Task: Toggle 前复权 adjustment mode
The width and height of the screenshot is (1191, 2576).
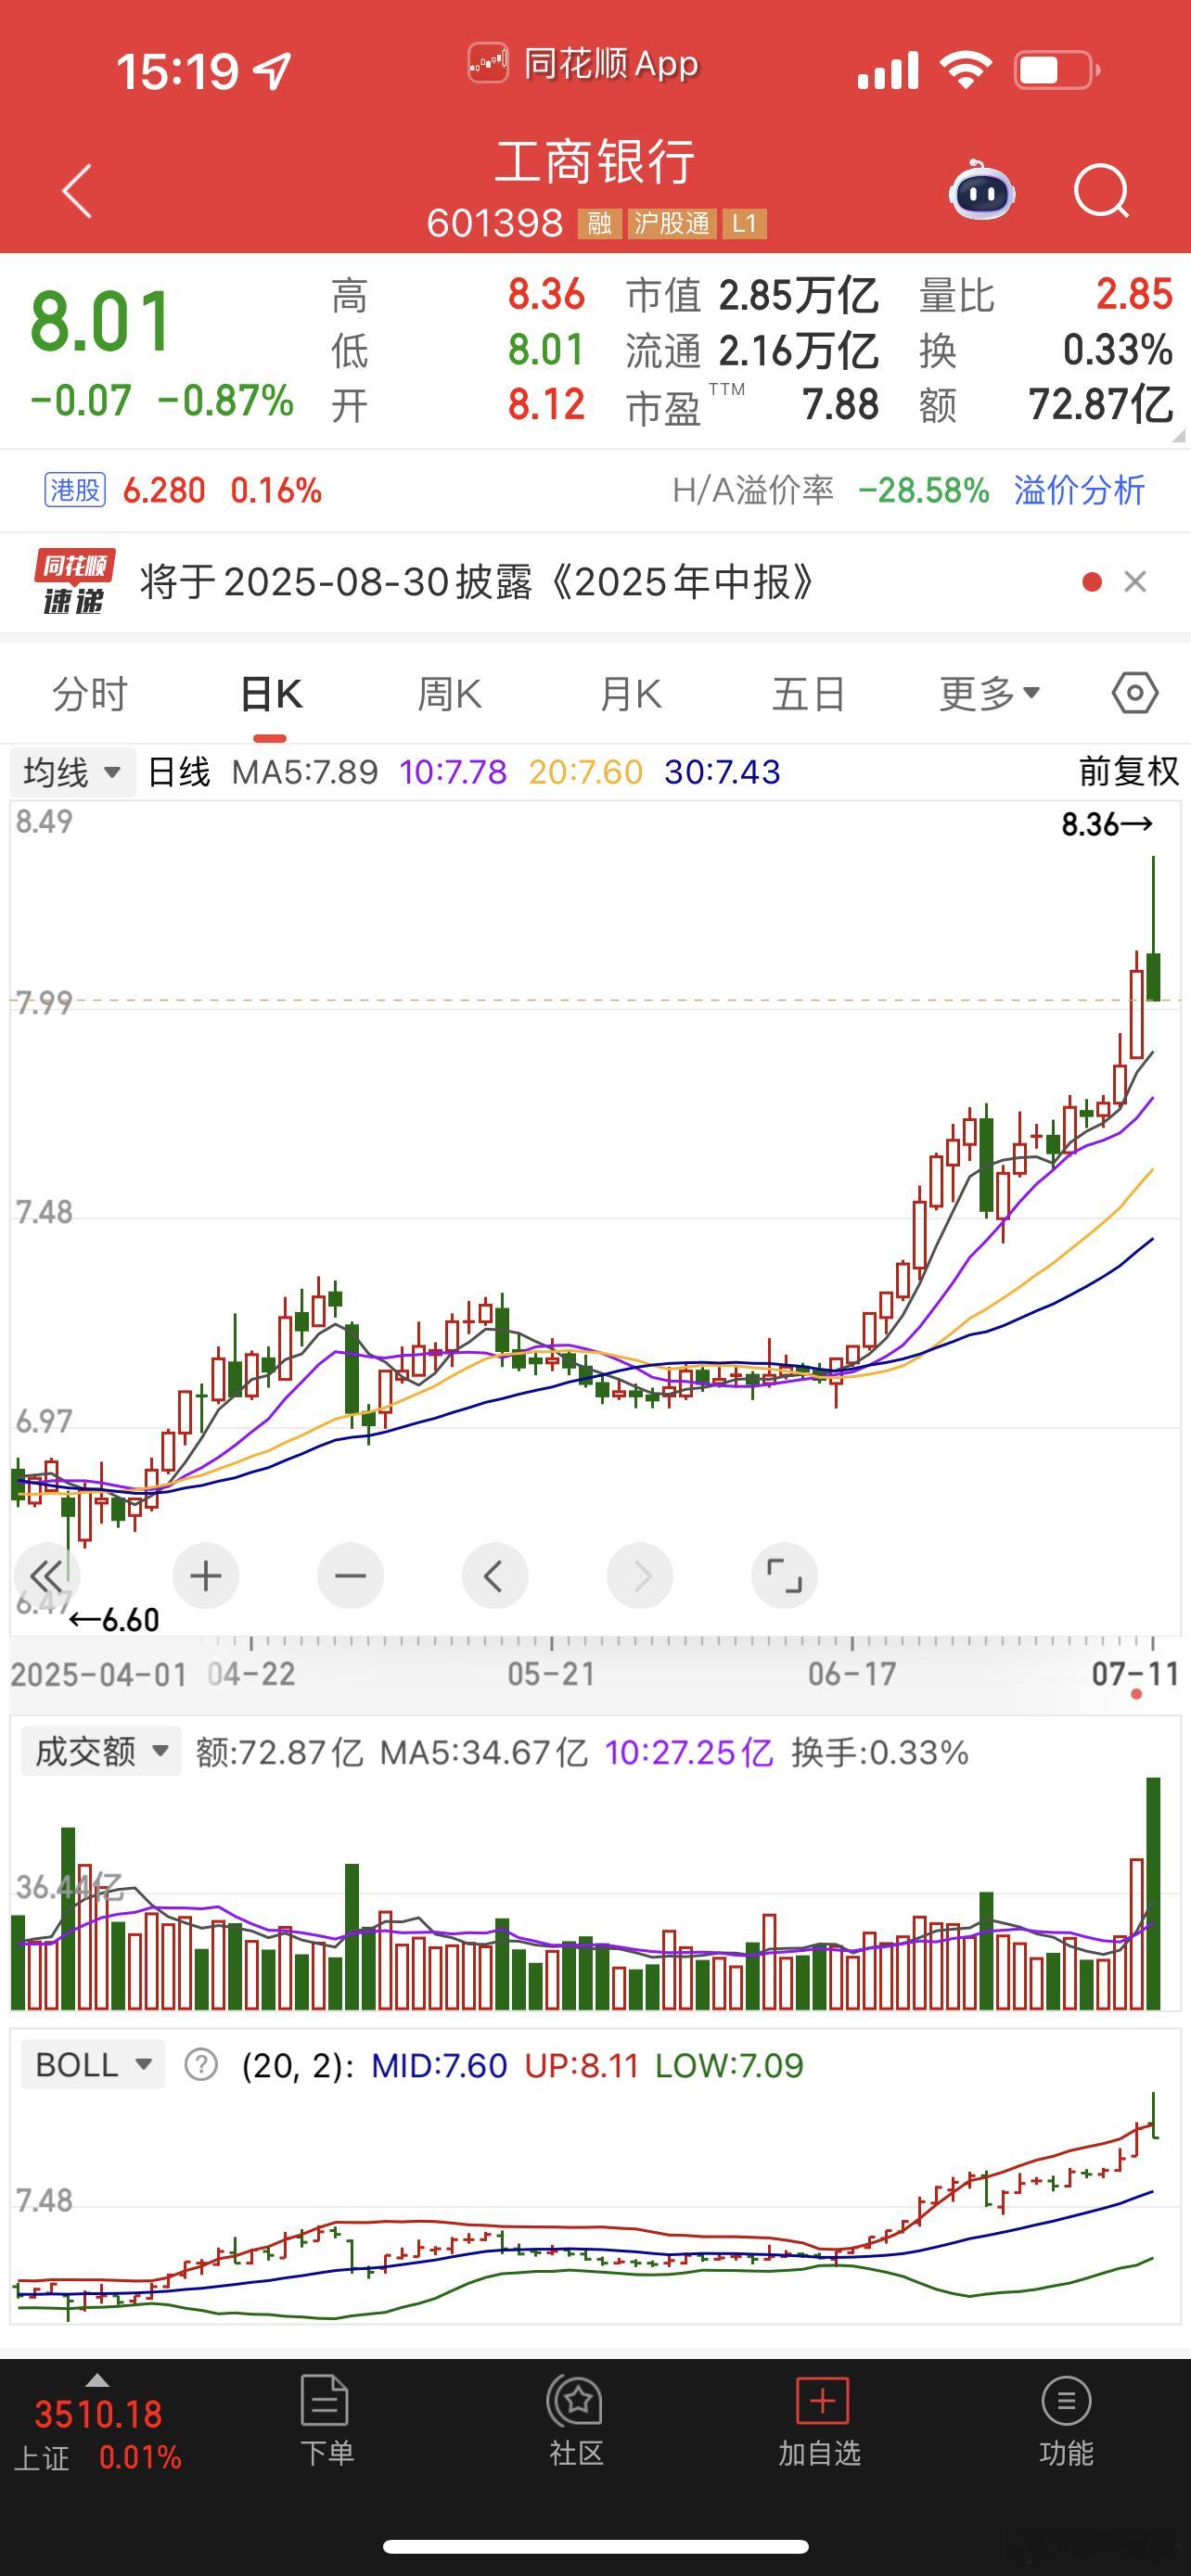Action: 1129,772
